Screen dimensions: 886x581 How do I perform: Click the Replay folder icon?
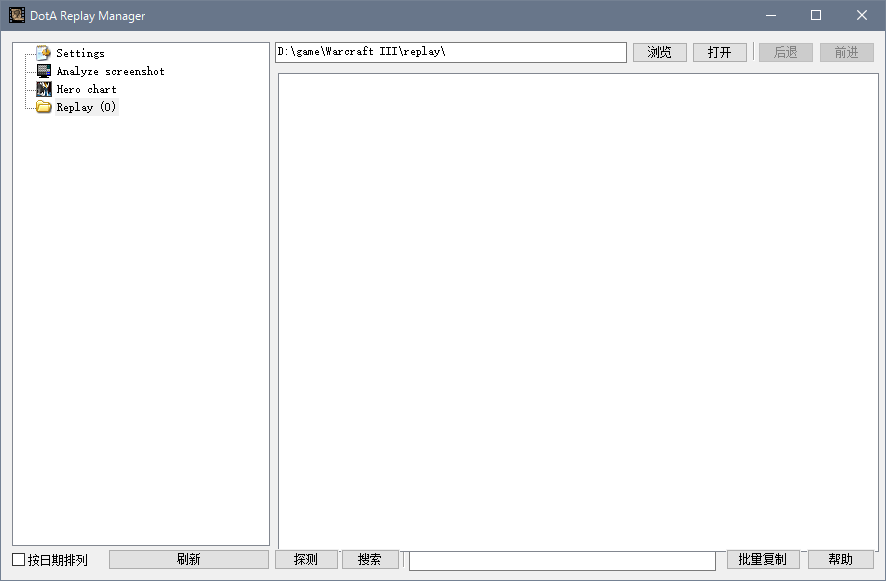tap(44, 107)
